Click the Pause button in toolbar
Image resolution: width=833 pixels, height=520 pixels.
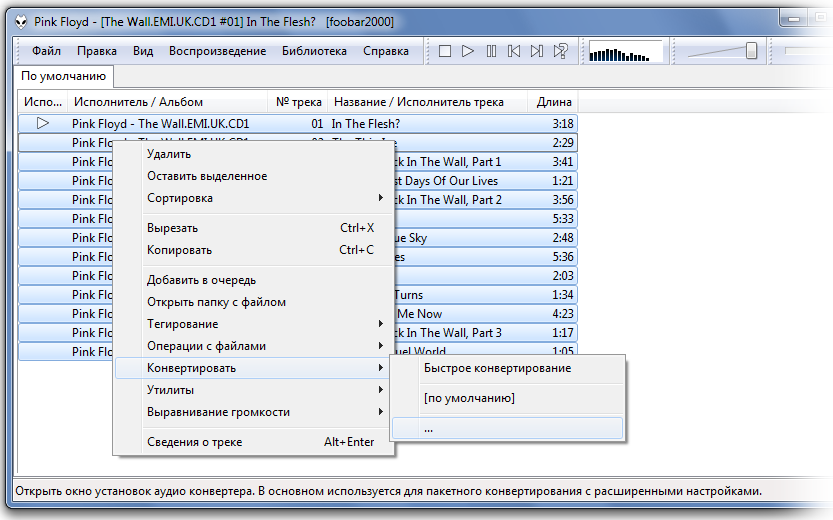point(491,51)
